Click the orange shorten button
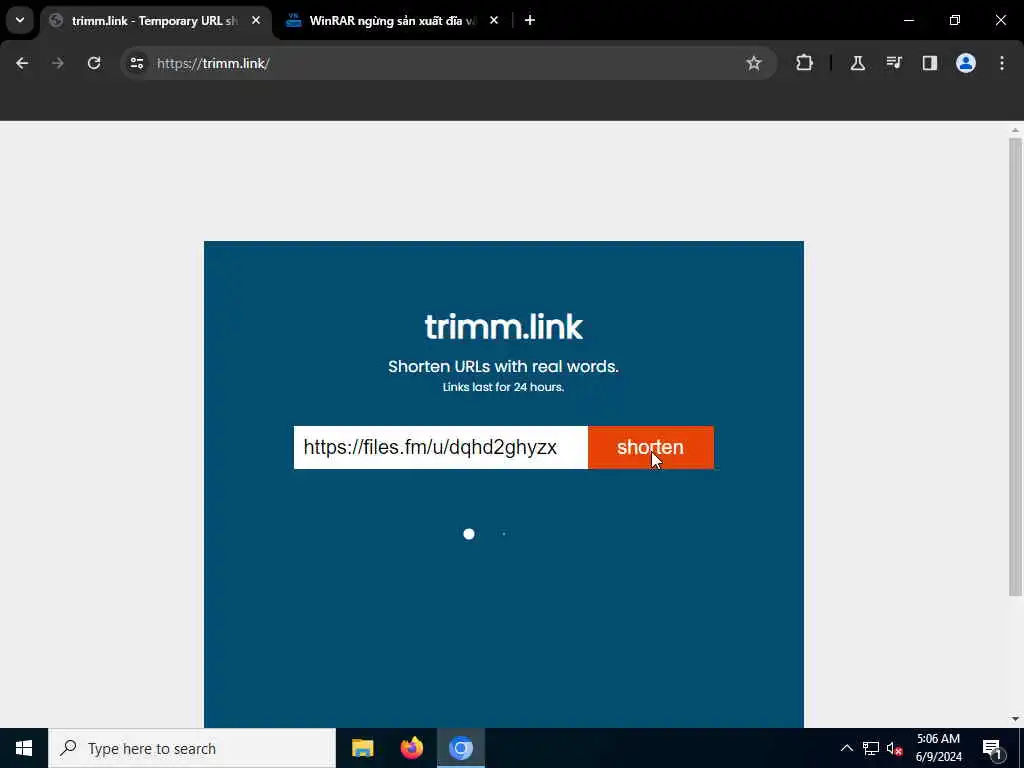The height and width of the screenshot is (768, 1024). point(650,447)
